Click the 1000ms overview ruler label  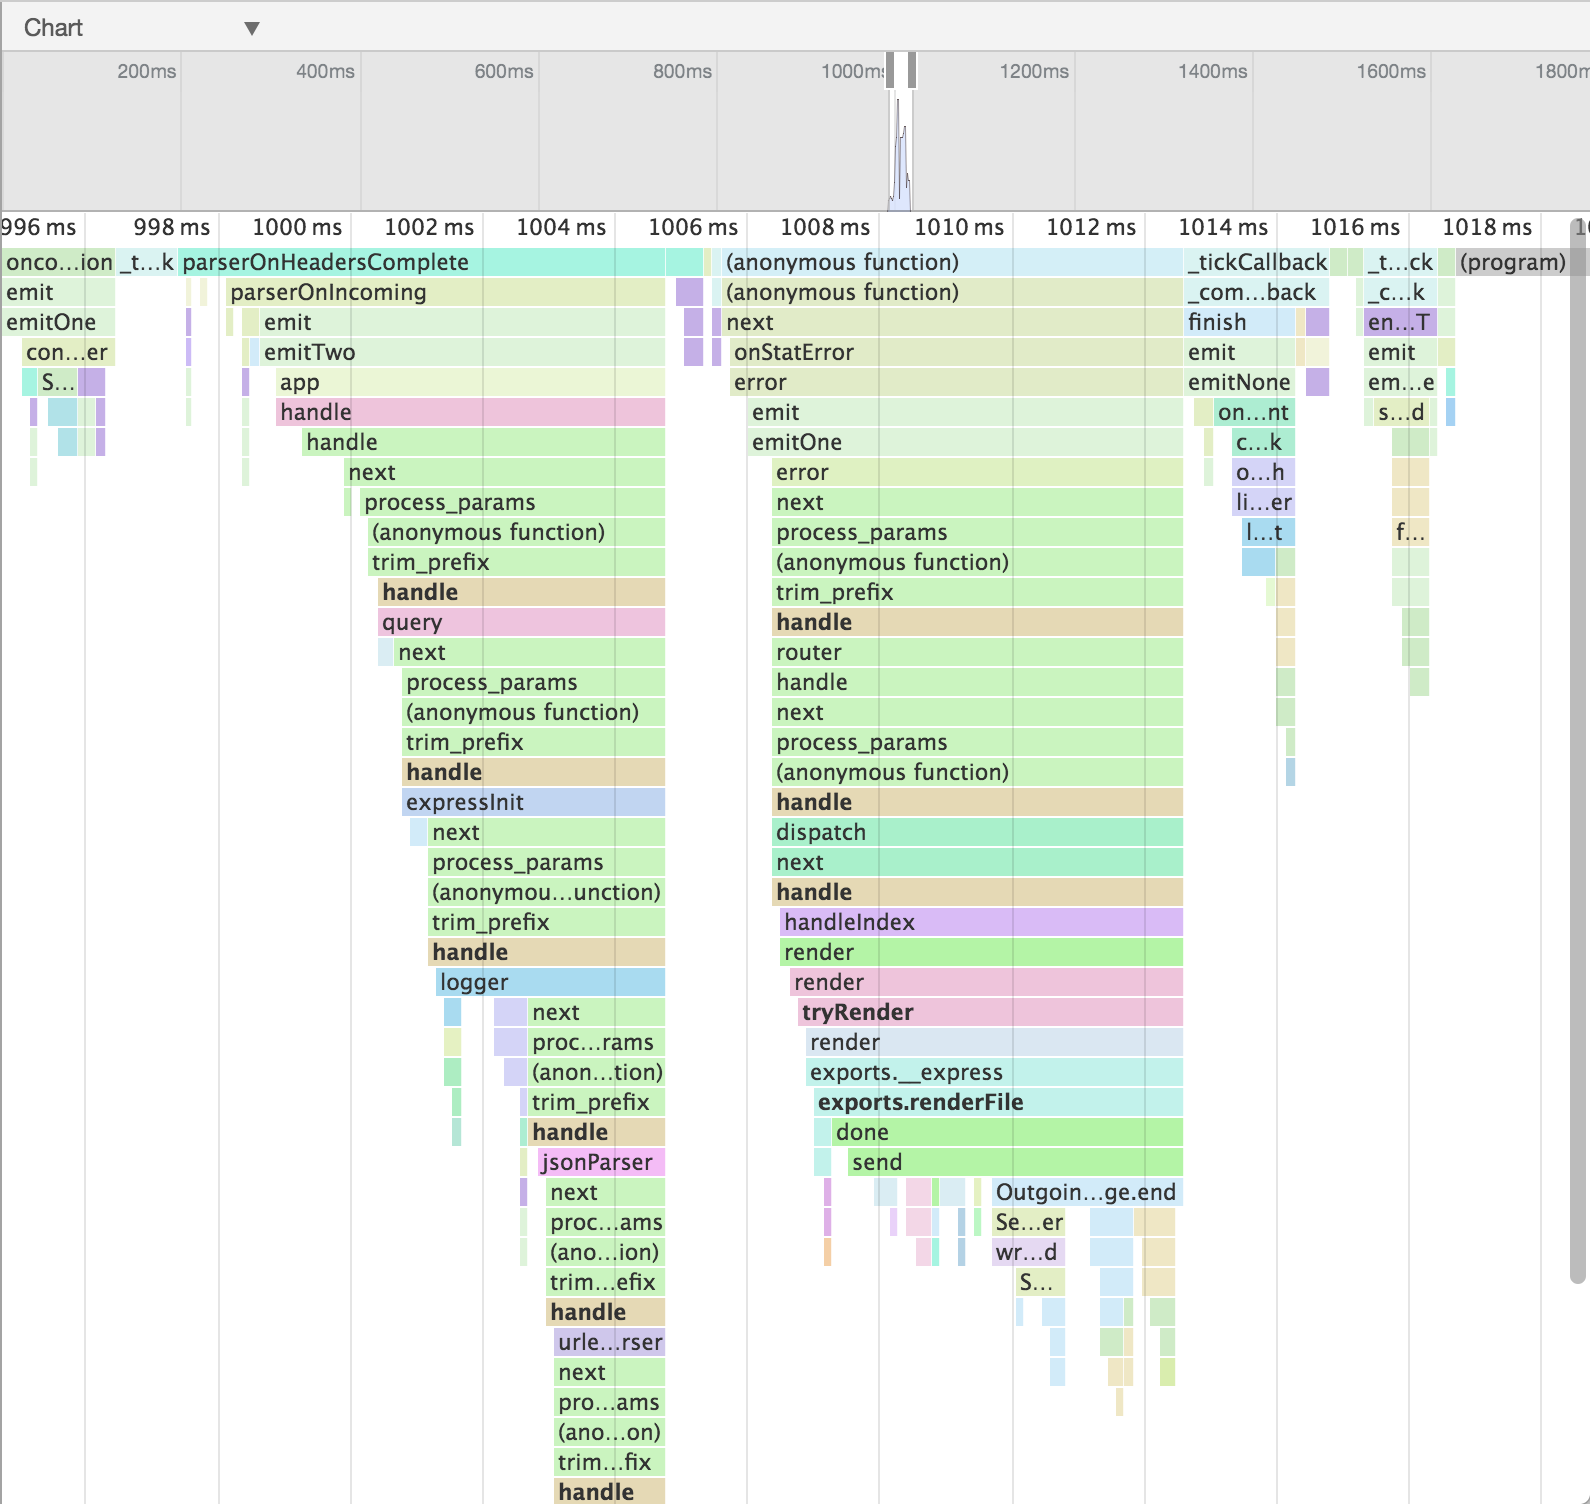point(852,71)
